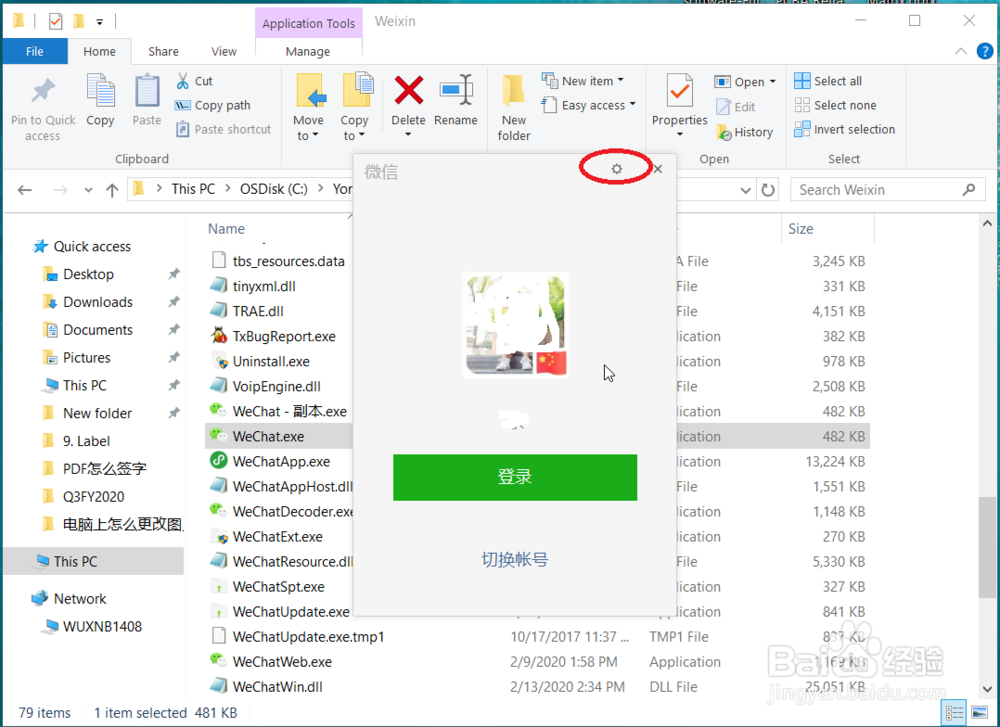Go up one folder level arrow
Viewport: 1000px width, 727px height.
click(112, 190)
